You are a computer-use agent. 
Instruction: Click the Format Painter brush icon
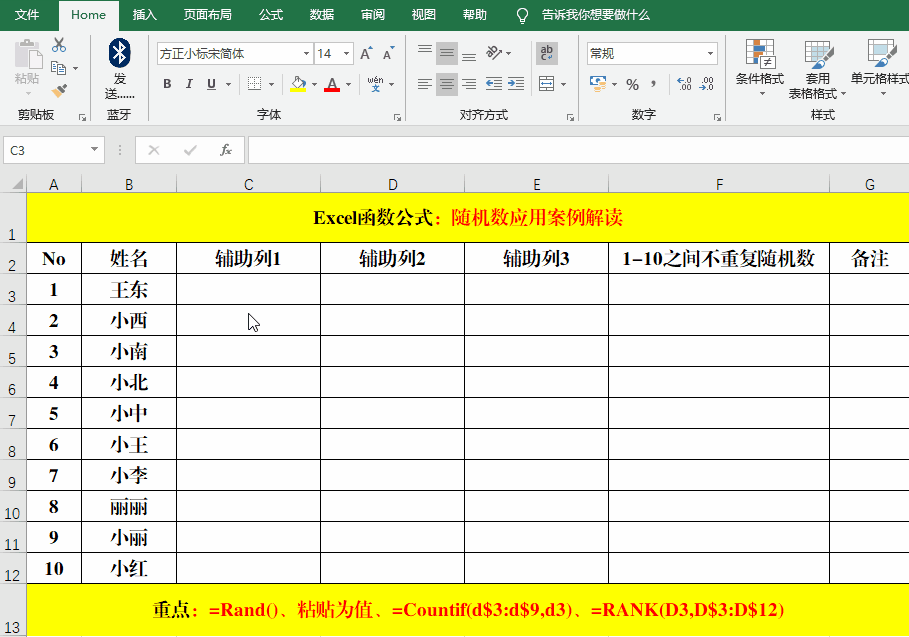(x=59, y=91)
